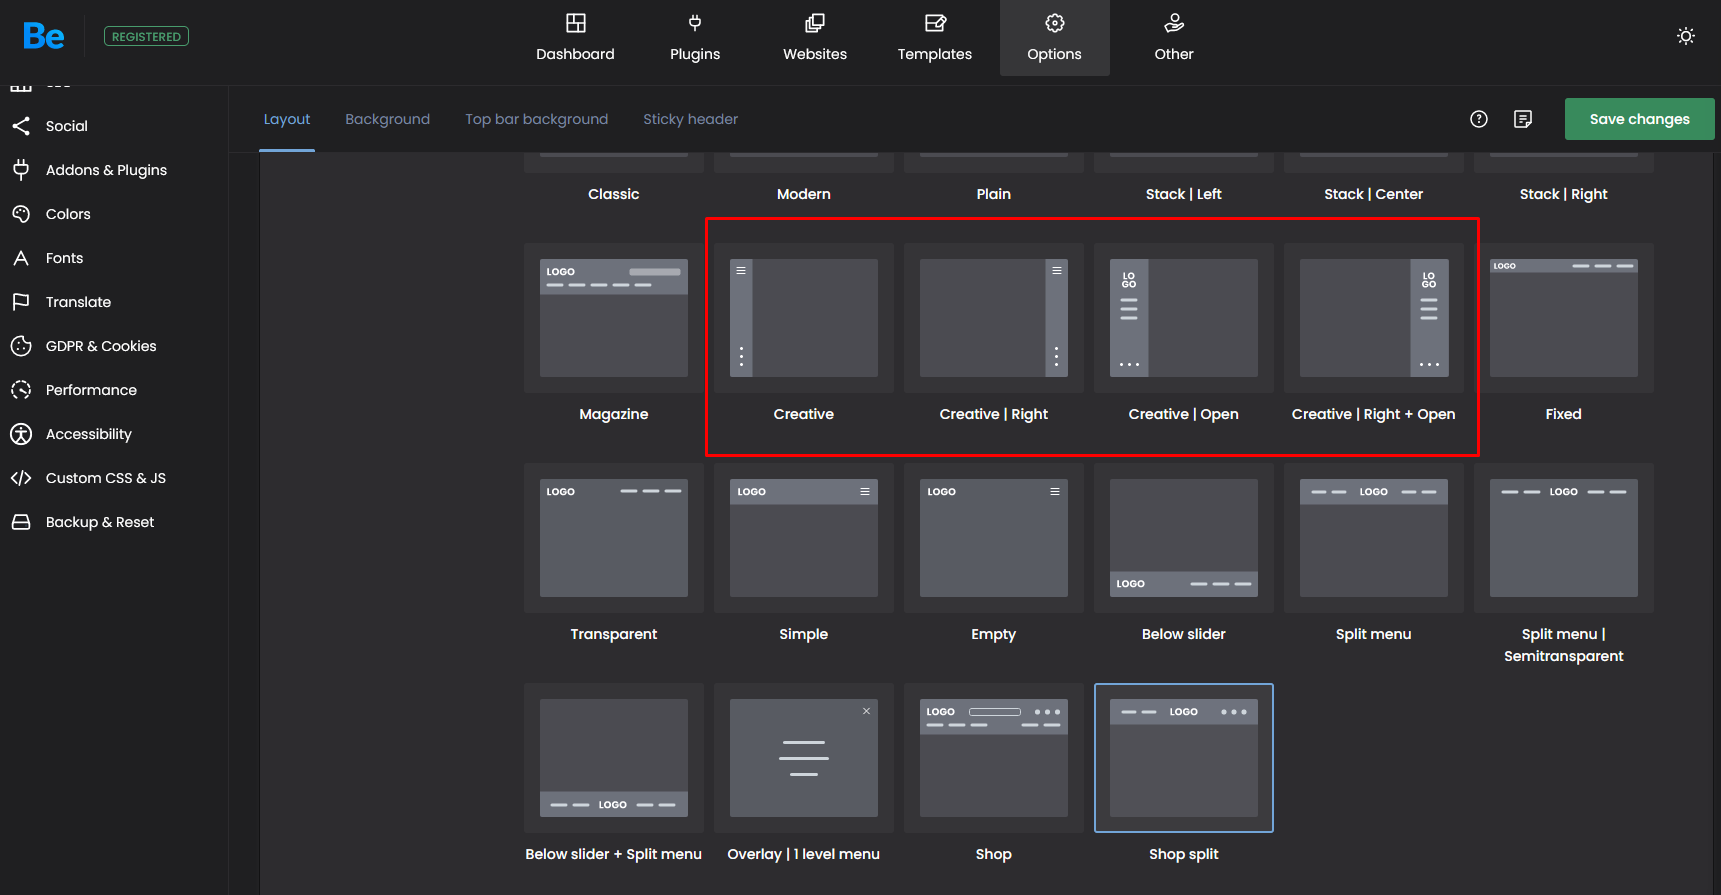Click Save changes button
The image size is (1721, 895).
(x=1640, y=119)
